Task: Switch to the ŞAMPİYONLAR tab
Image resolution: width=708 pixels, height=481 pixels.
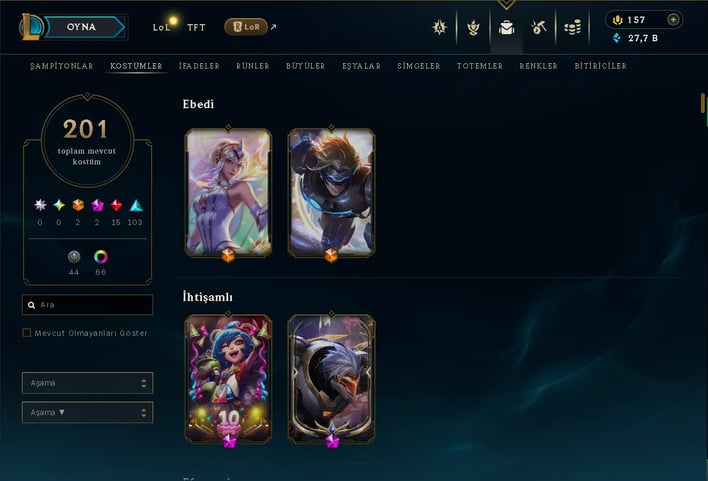Action: click(61, 66)
